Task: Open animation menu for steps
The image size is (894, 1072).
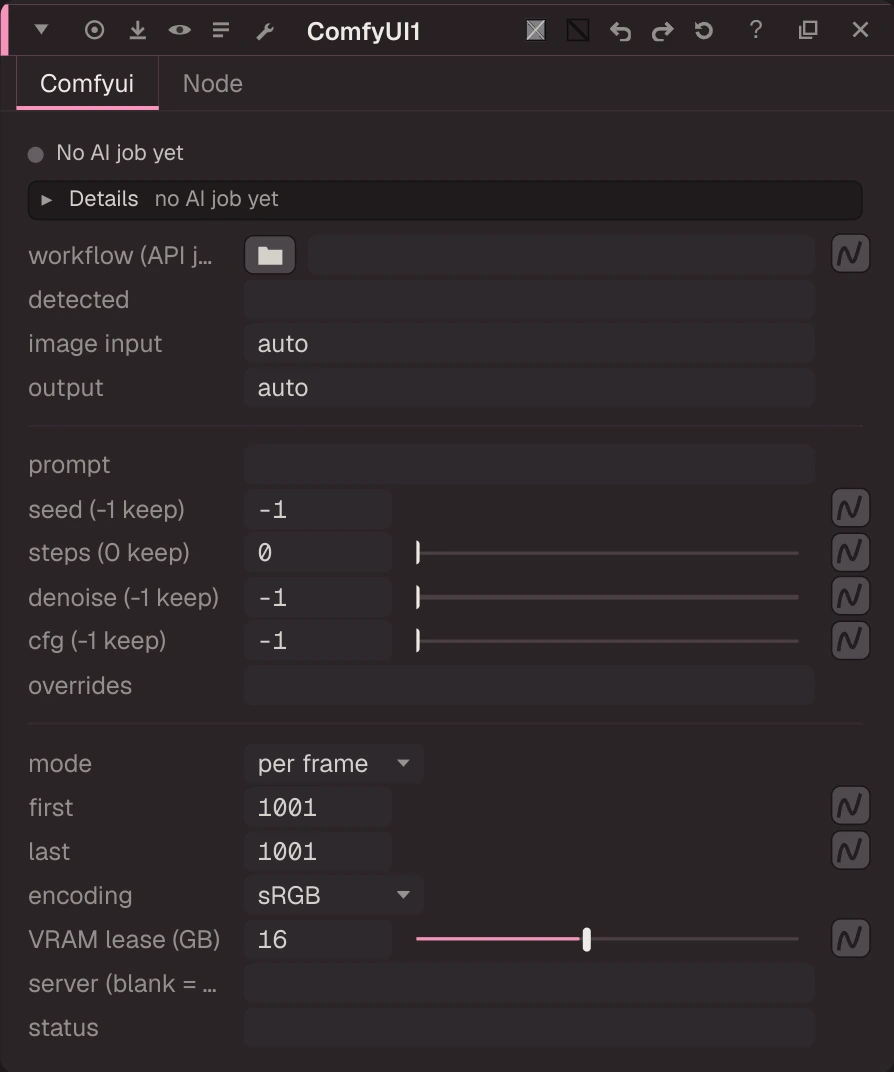Action: tap(850, 552)
